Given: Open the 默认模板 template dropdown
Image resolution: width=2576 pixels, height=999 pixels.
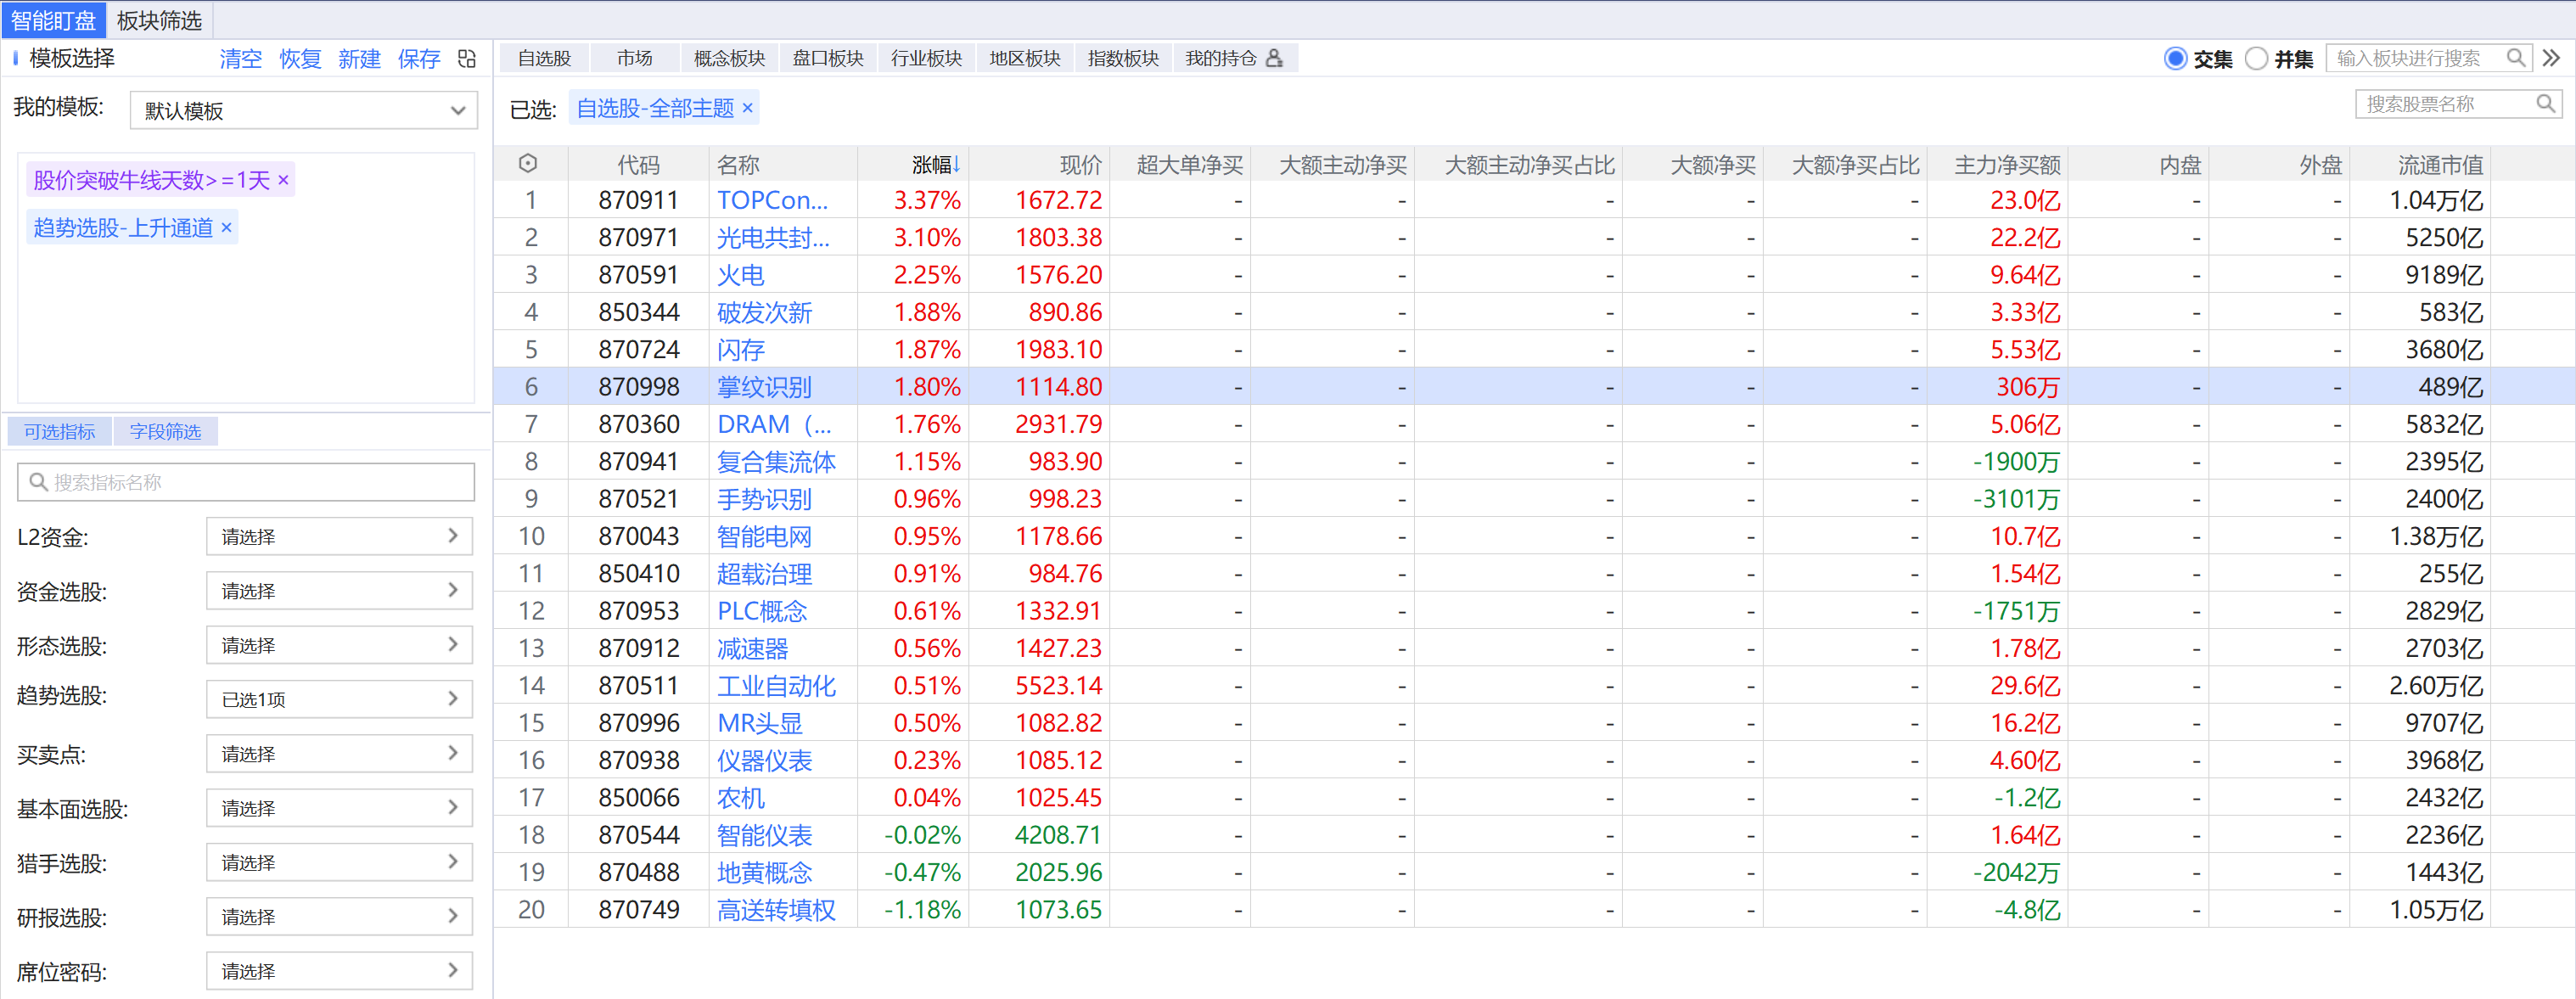Looking at the screenshot, I should pyautogui.click(x=304, y=111).
